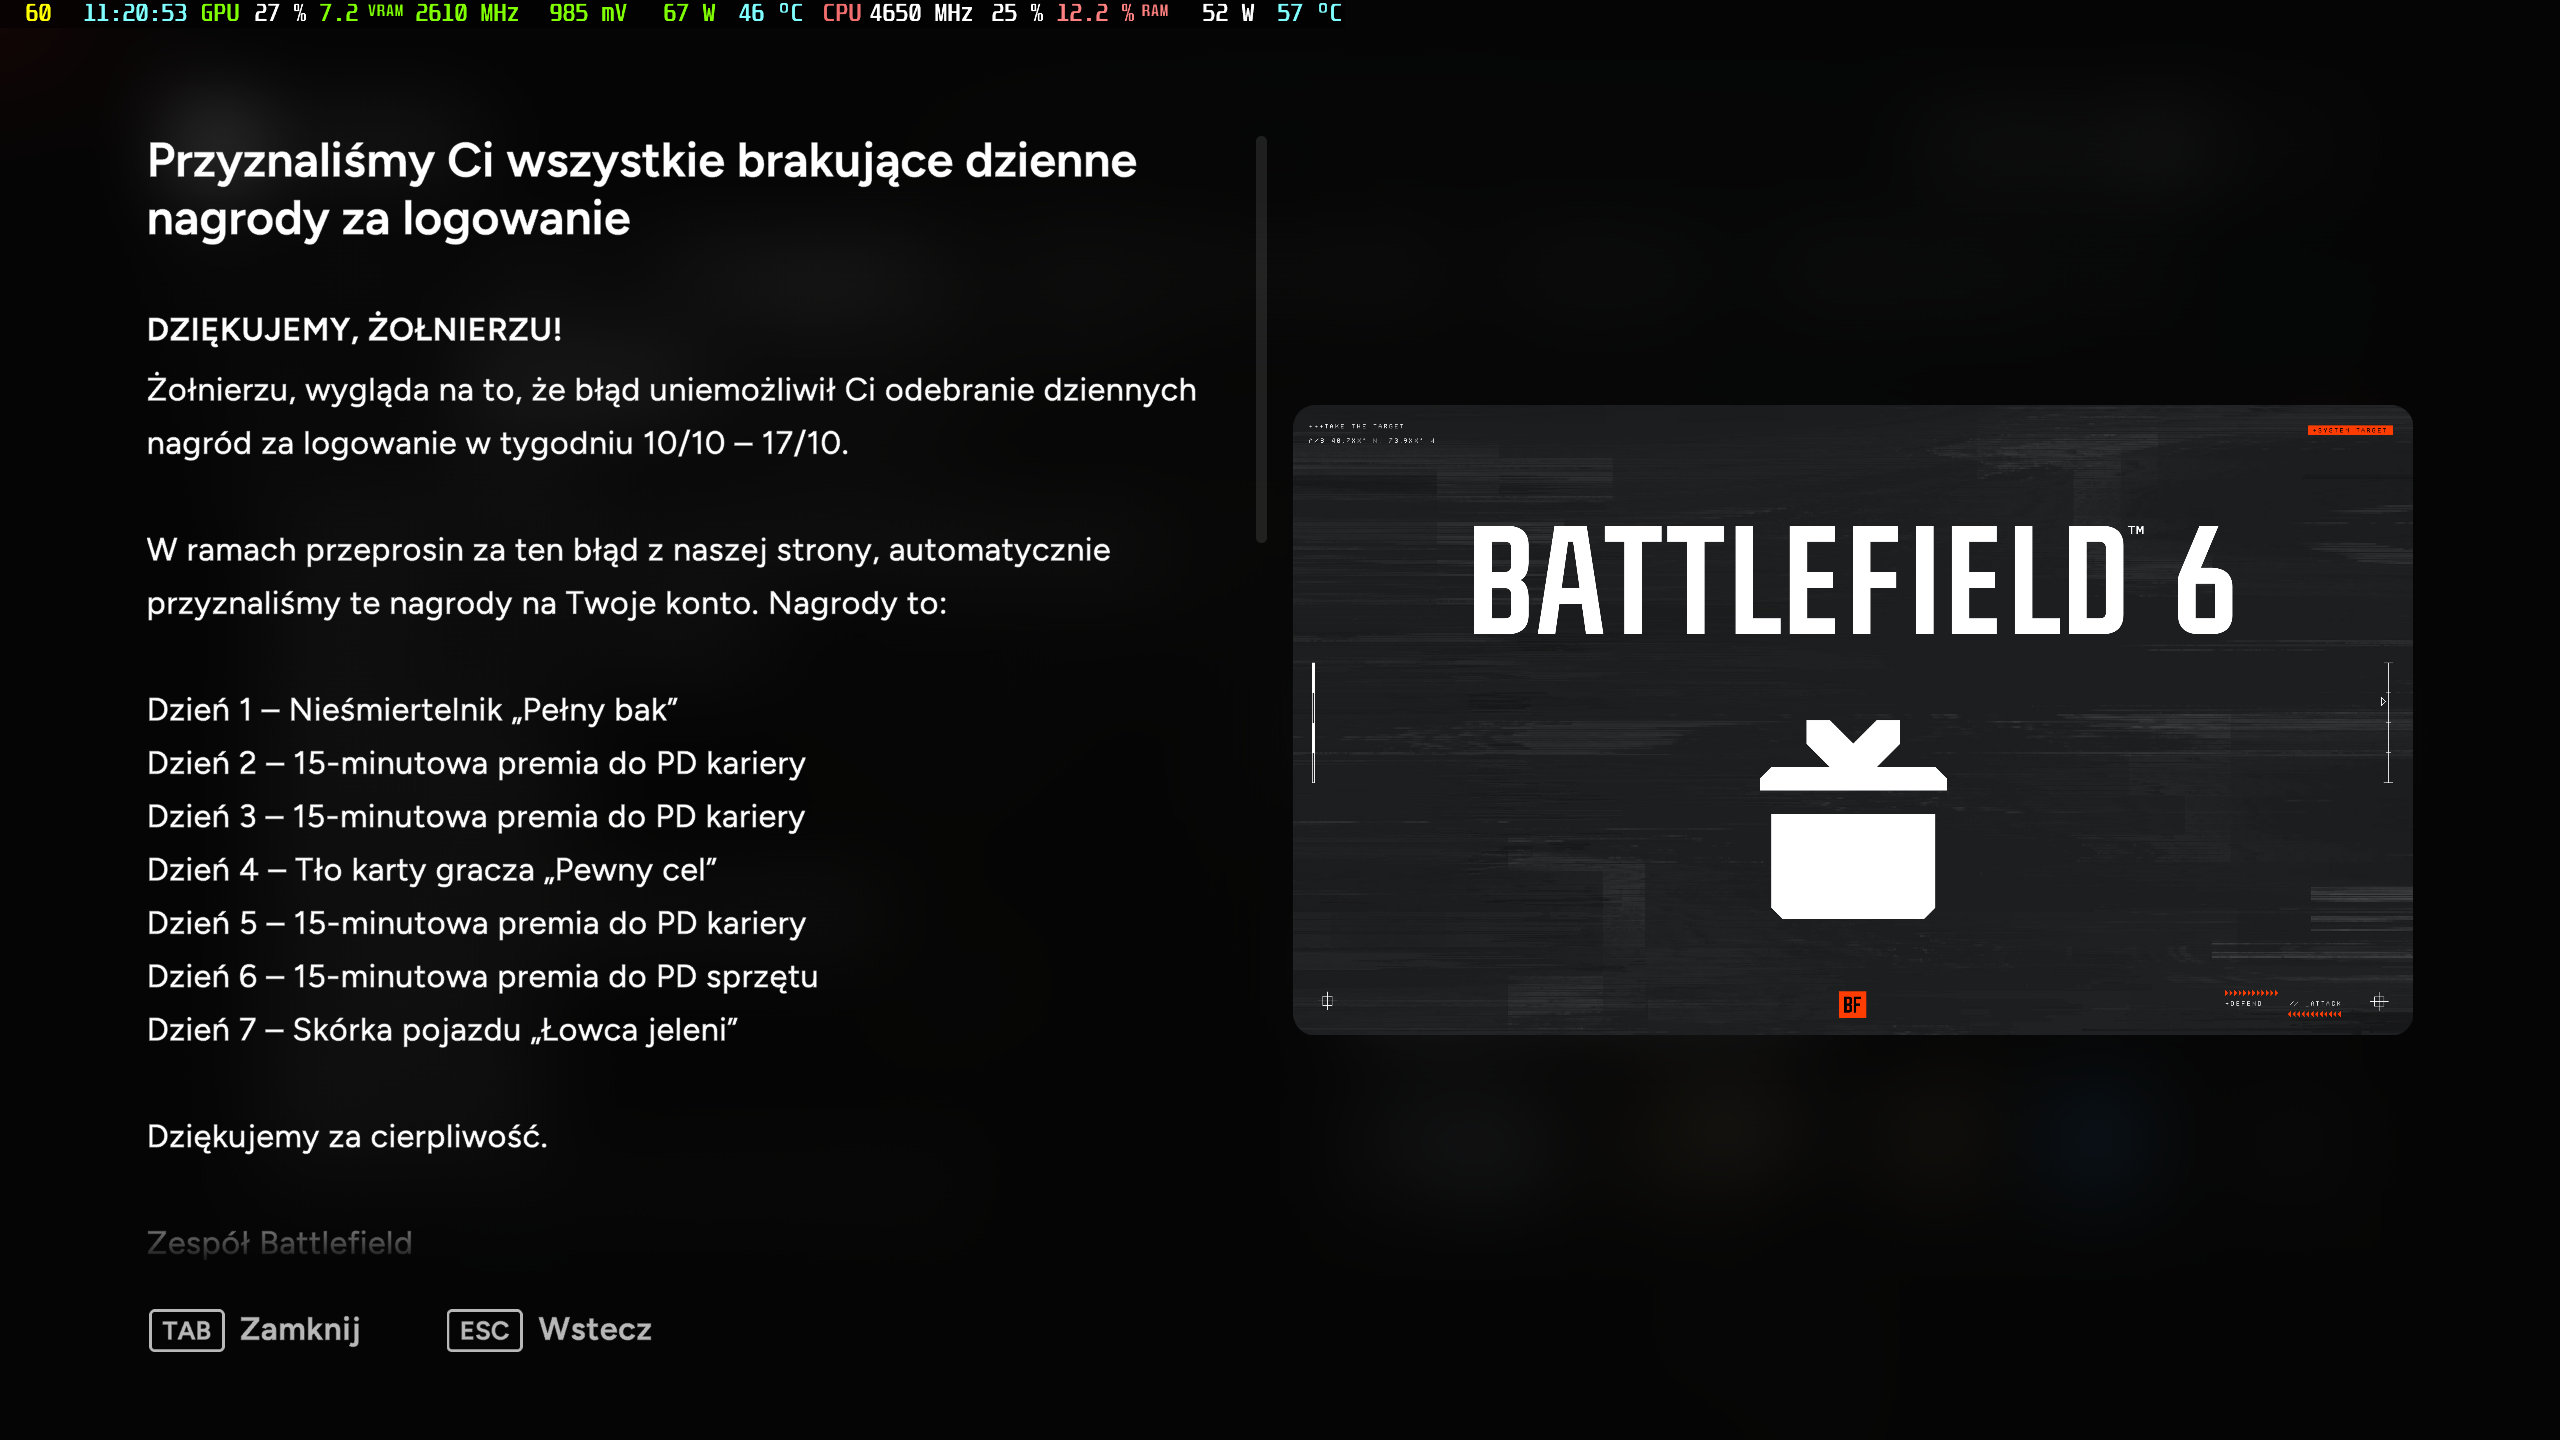Click the small triangle marker on card's right edge
Viewport: 2560px width, 1440px height.
pos(2383,702)
